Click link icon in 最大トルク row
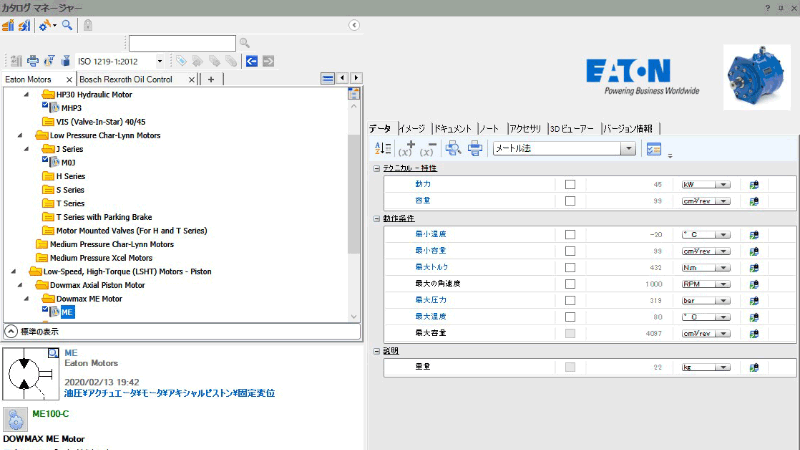Viewport: 800px width, 450px height. point(754,268)
